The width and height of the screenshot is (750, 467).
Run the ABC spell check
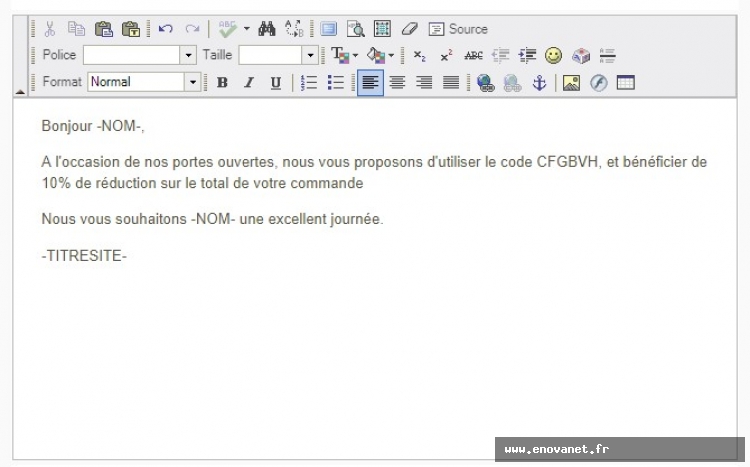pyautogui.click(x=227, y=29)
